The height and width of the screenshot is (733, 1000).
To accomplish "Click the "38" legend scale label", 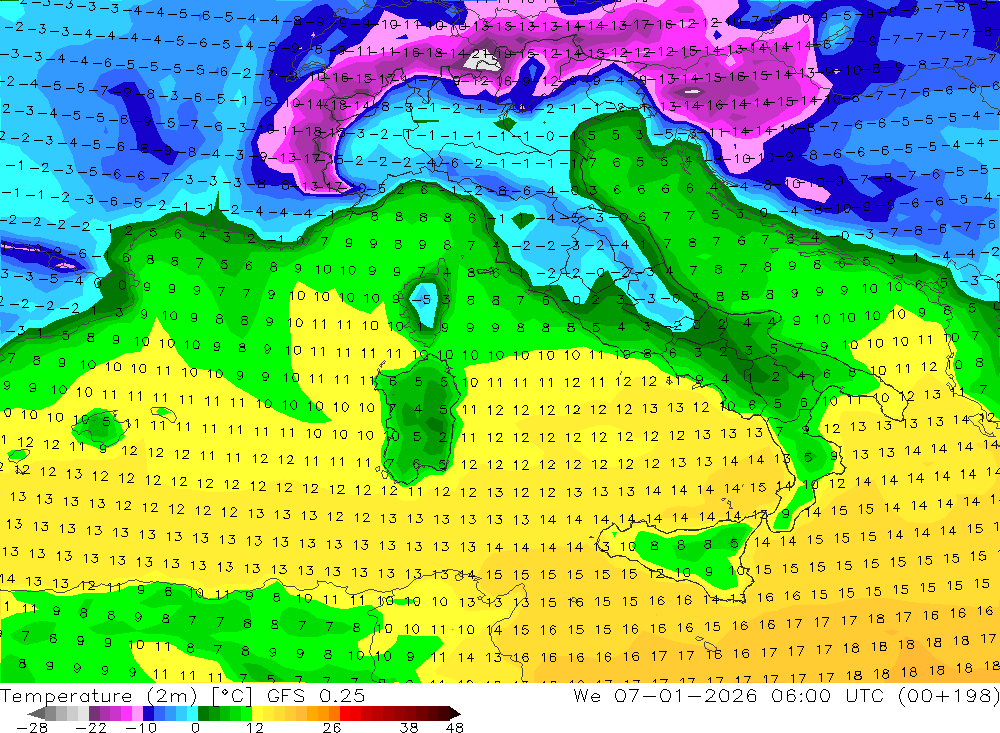I will click(x=409, y=728).
